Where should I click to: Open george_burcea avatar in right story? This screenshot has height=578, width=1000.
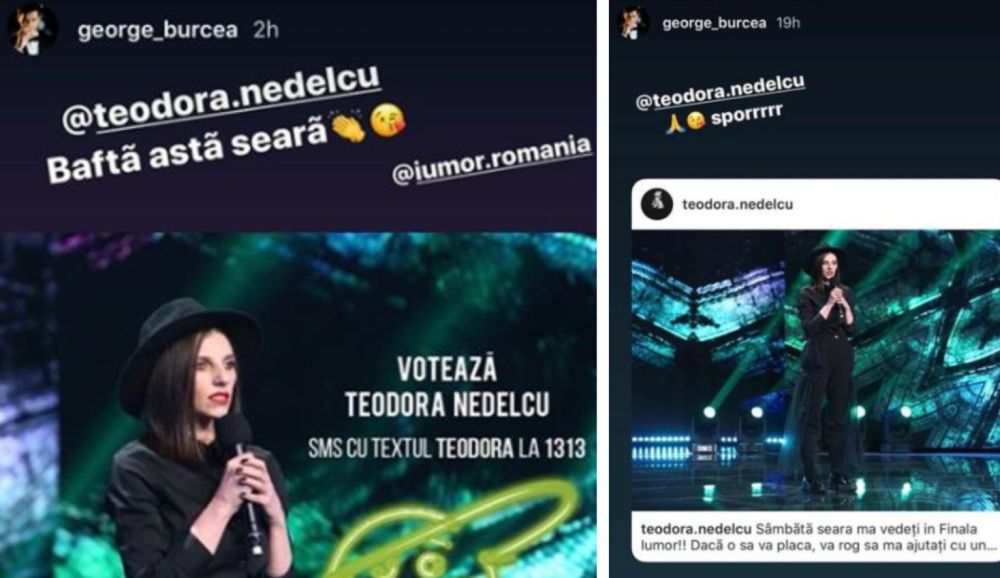pos(633,23)
